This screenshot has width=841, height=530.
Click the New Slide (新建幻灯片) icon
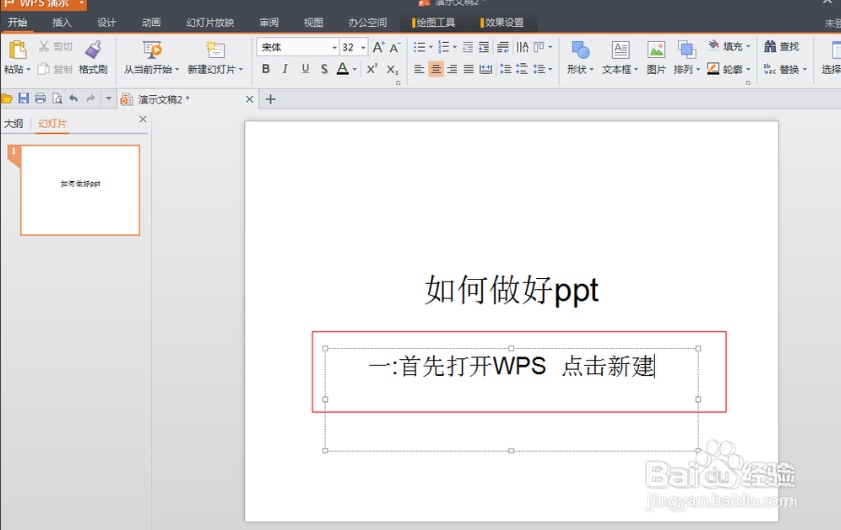point(215,50)
